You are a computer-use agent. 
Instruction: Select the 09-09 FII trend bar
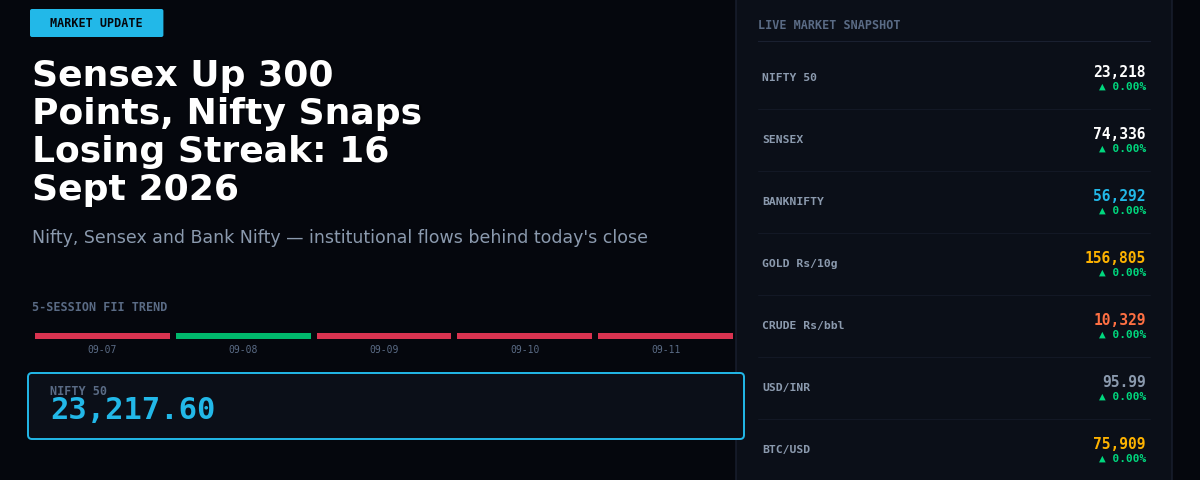point(384,336)
